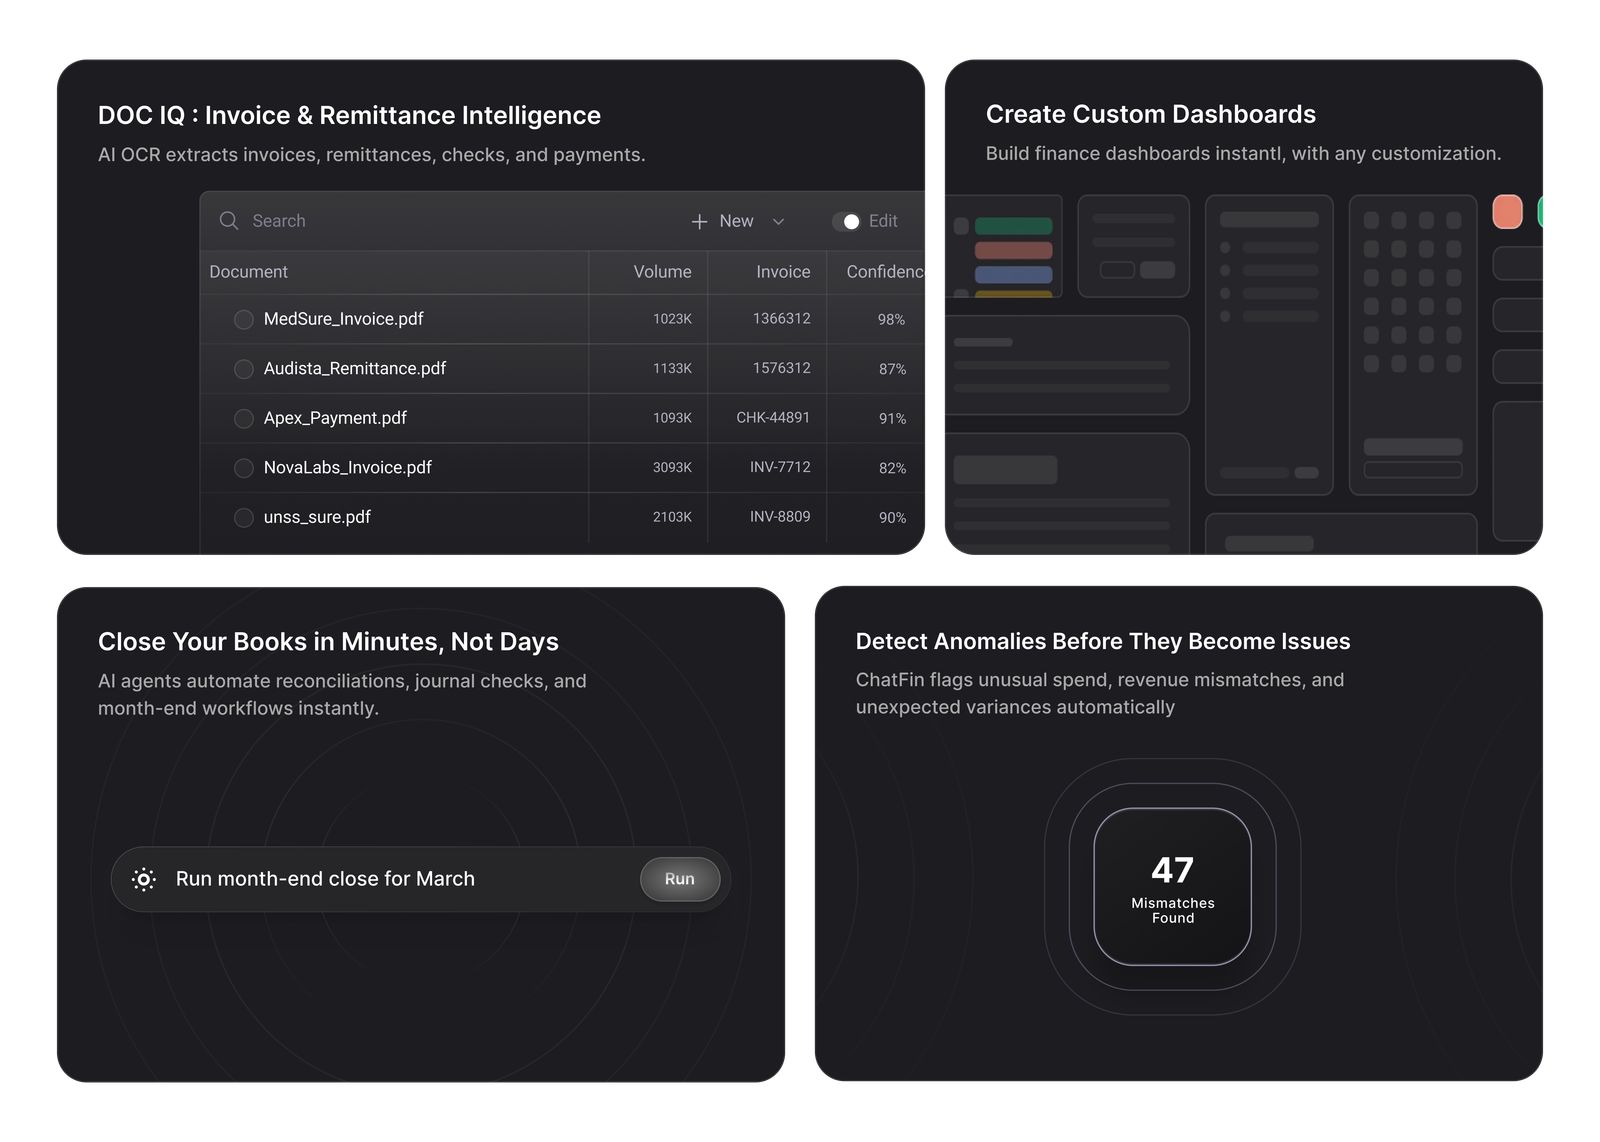Image resolution: width=1600 pixels, height=1142 pixels.
Task: Click the green bar in dashboard widget
Action: pos(1013,226)
